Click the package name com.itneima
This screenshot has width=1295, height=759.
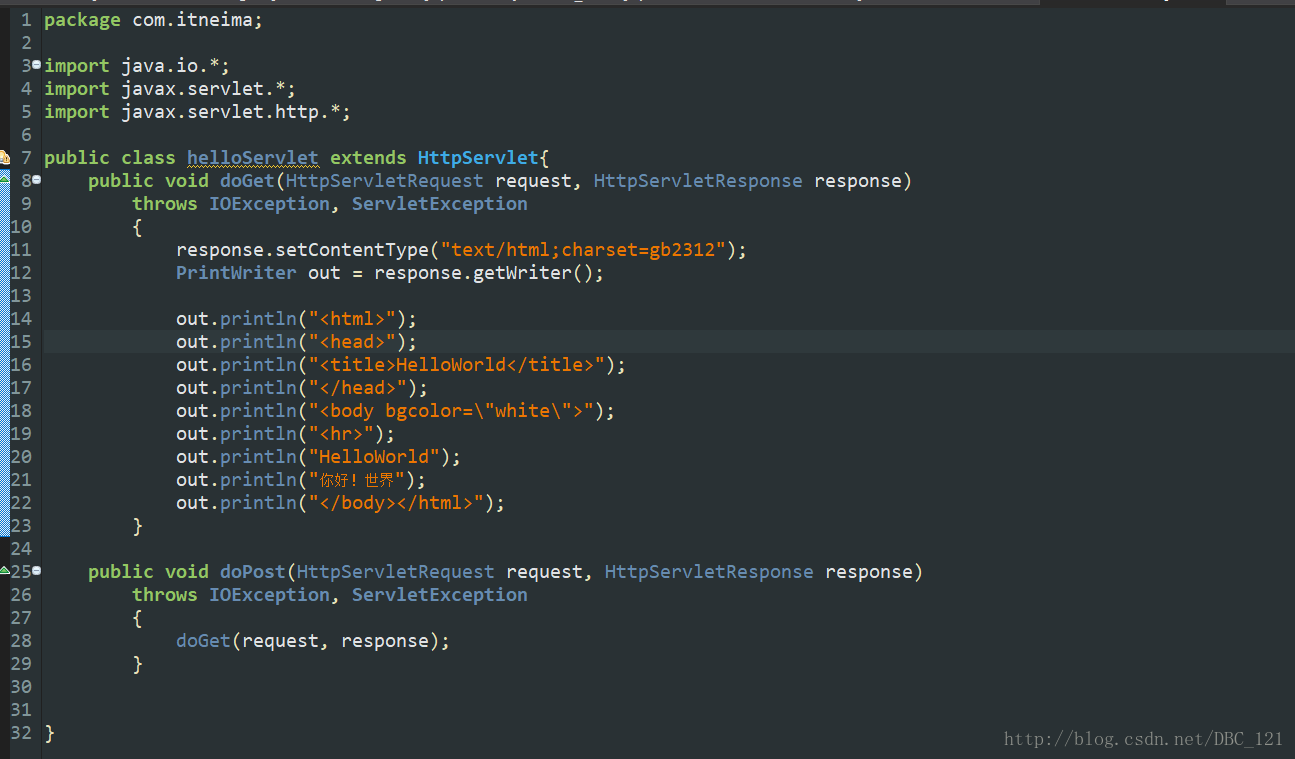[x=192, y=20]
